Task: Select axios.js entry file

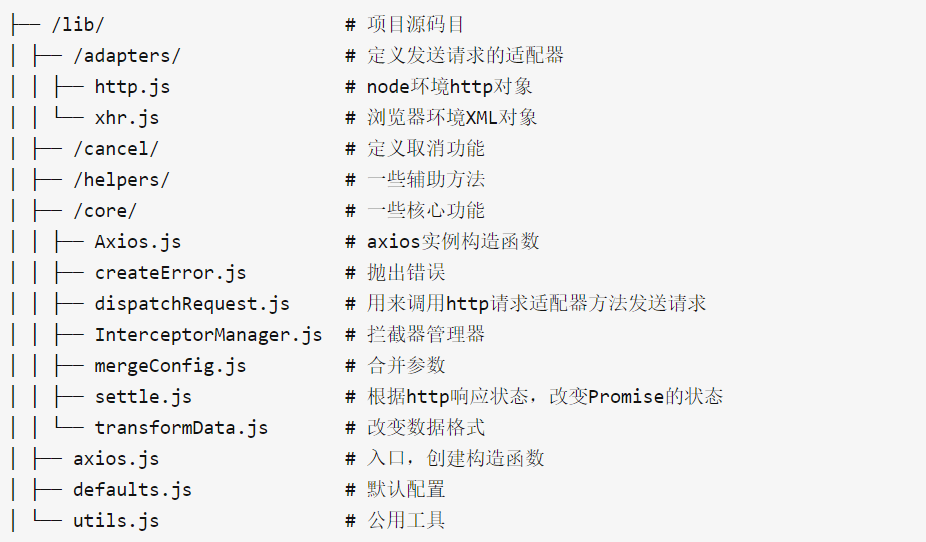Action: tap(116, 459)
